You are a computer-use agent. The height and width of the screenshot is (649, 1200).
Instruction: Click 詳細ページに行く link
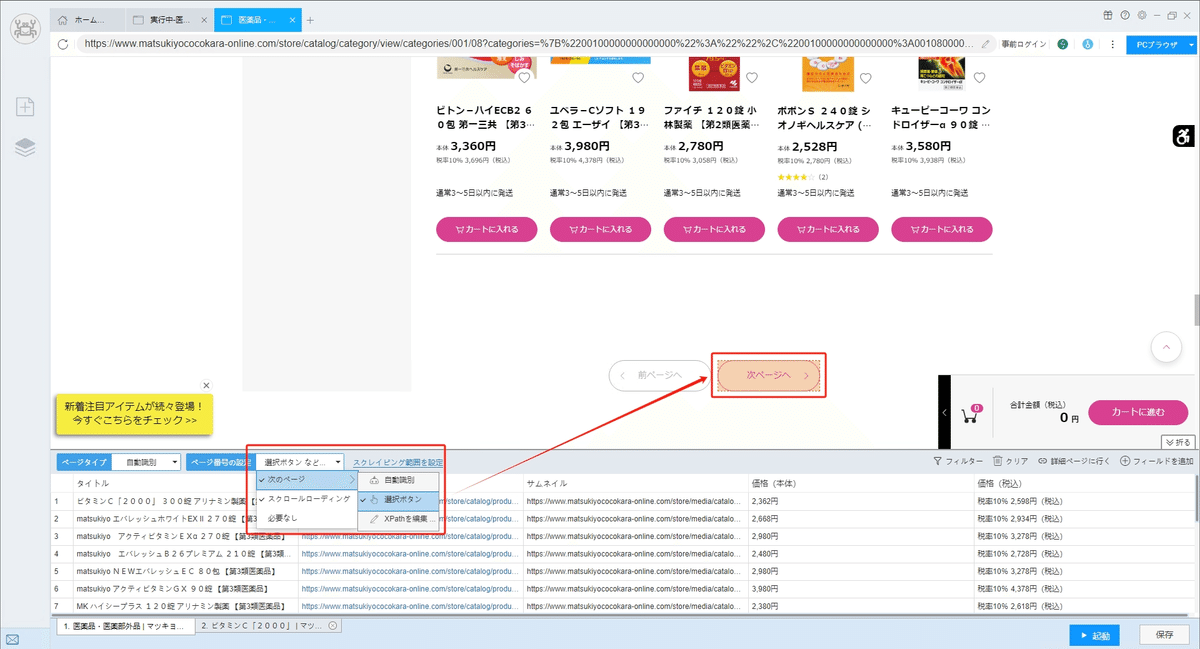[x=1075, y=461]
